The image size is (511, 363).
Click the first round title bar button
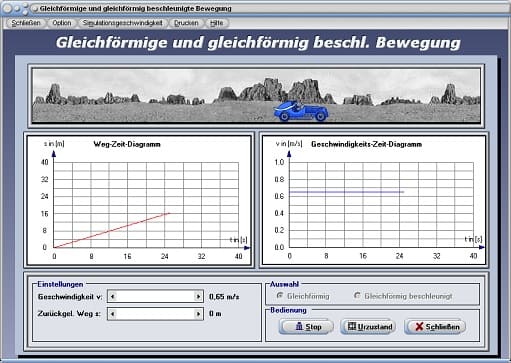[x=7, y=9]
